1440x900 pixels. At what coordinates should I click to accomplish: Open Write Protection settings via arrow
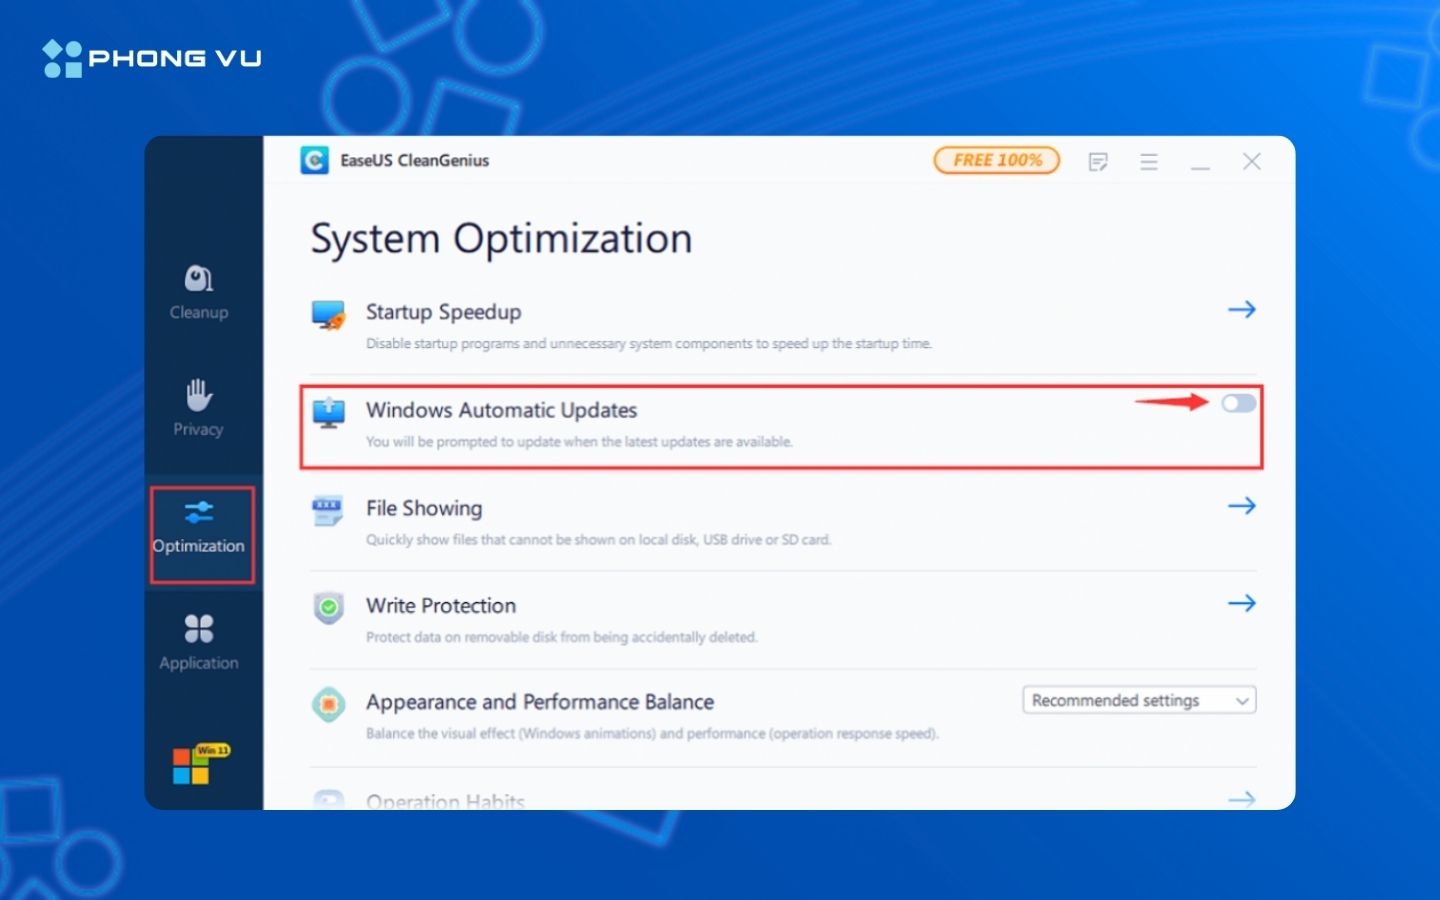(1242, 604)
